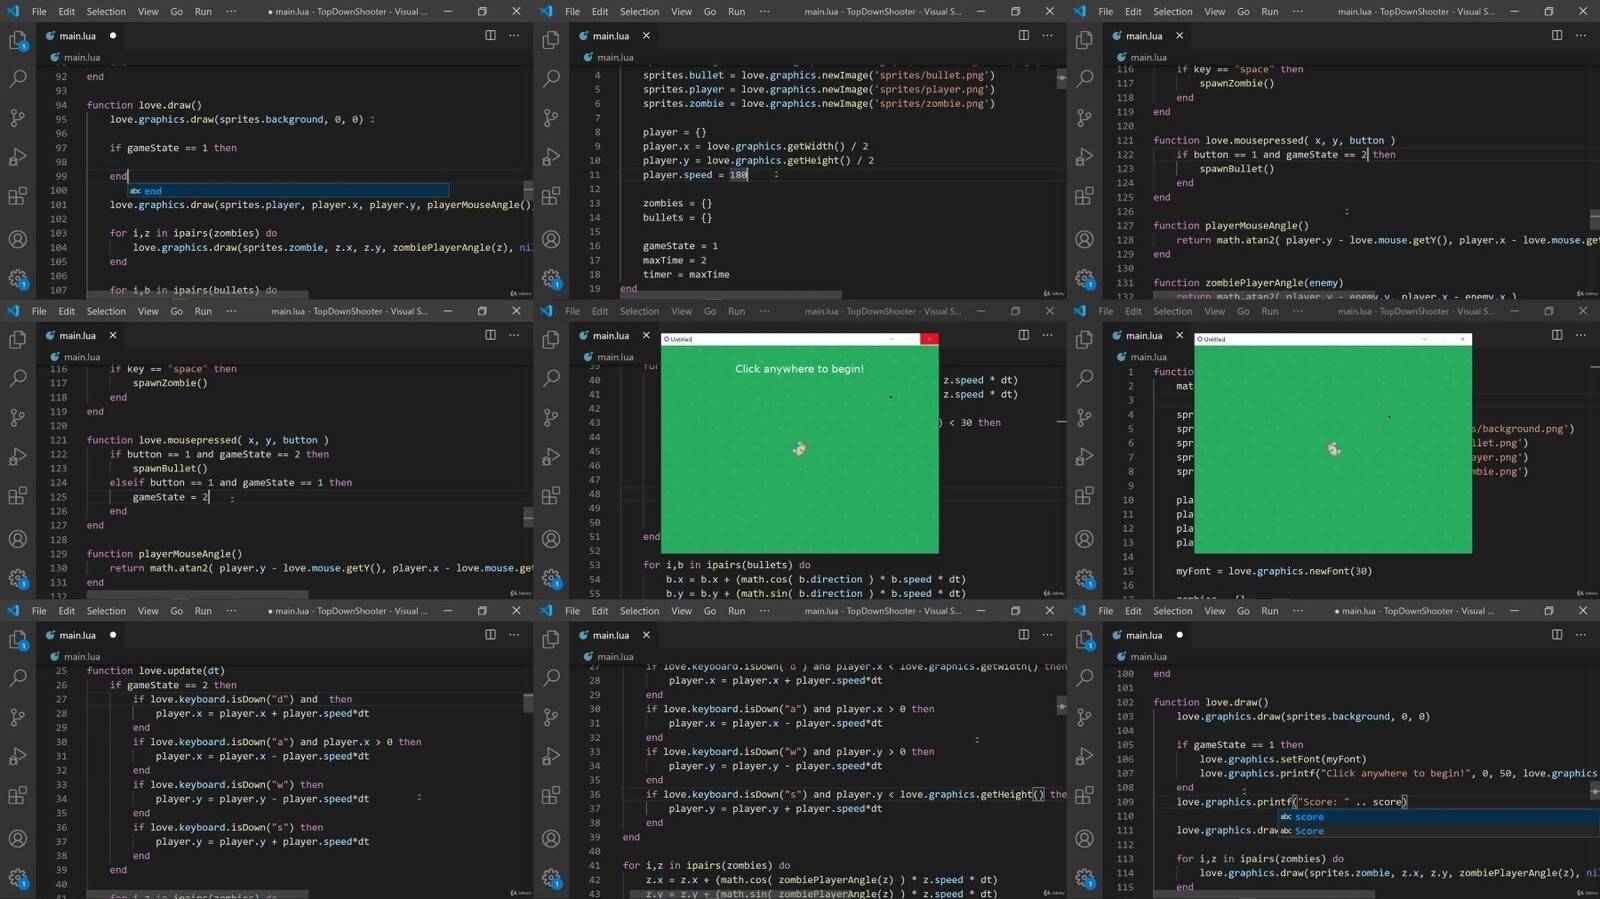This screenshot has height=899, width=1600.
Task: Open Run and Debug in top-left VS Code window
Action: [18, 157]
